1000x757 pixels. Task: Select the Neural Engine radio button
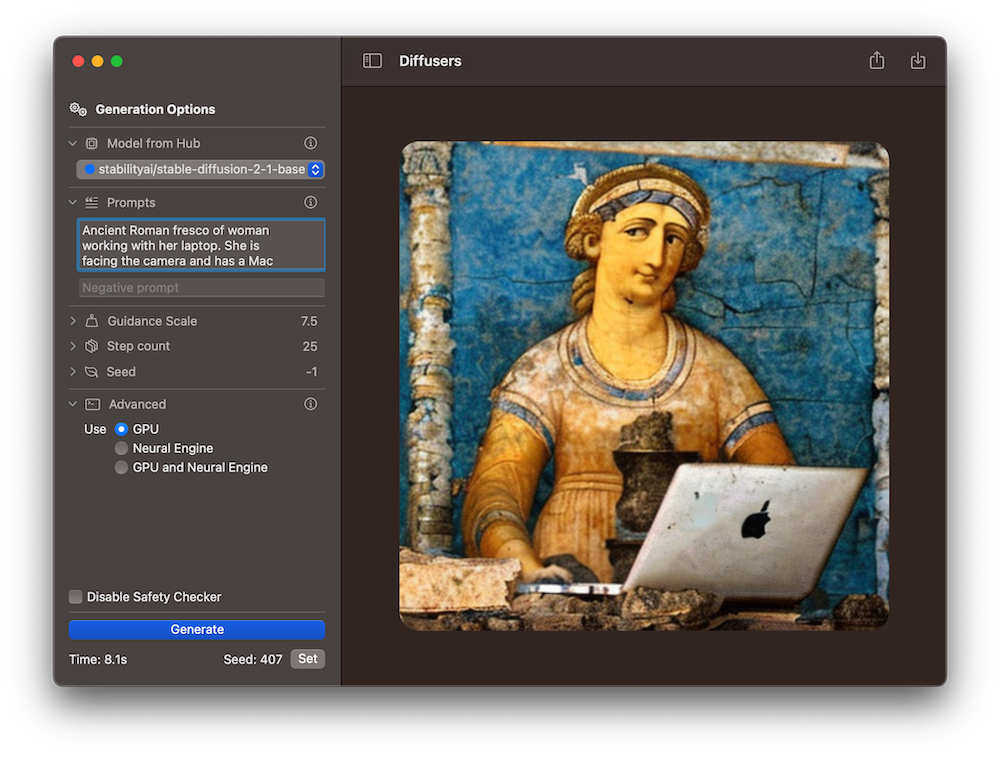(121, 448)
